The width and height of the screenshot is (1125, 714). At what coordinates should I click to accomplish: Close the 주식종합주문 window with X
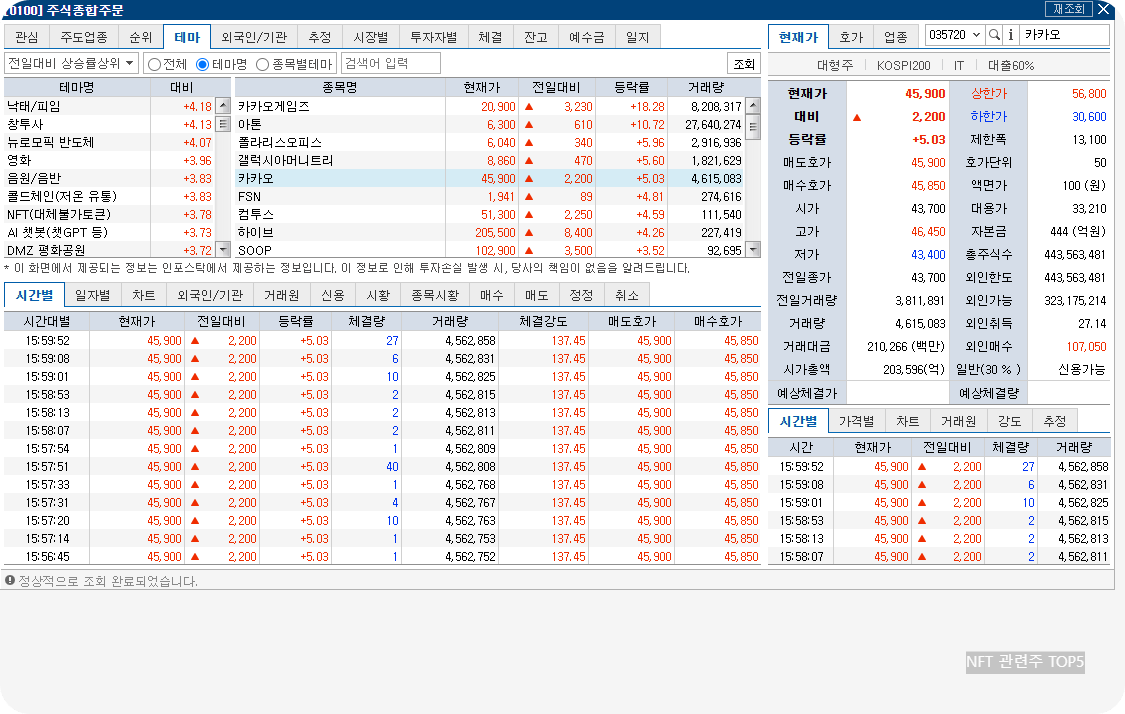(1103, 9)
